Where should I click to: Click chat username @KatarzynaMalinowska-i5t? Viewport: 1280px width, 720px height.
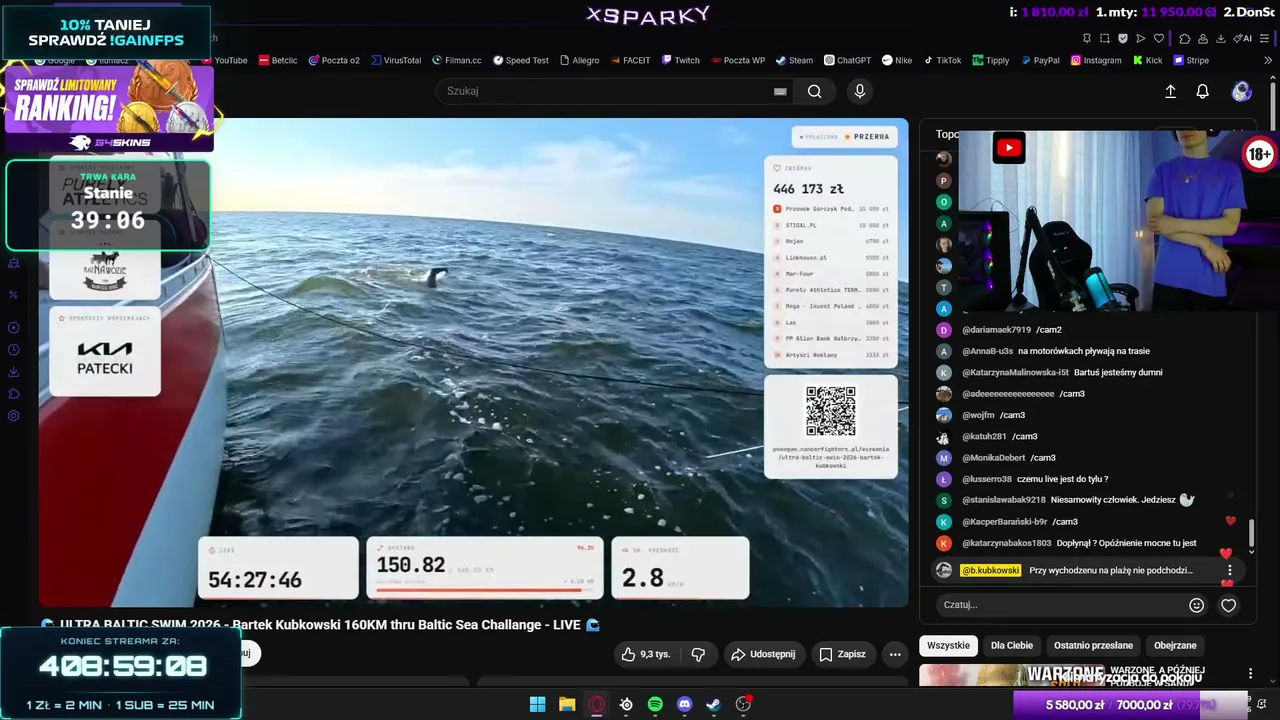click(1015, 372)
